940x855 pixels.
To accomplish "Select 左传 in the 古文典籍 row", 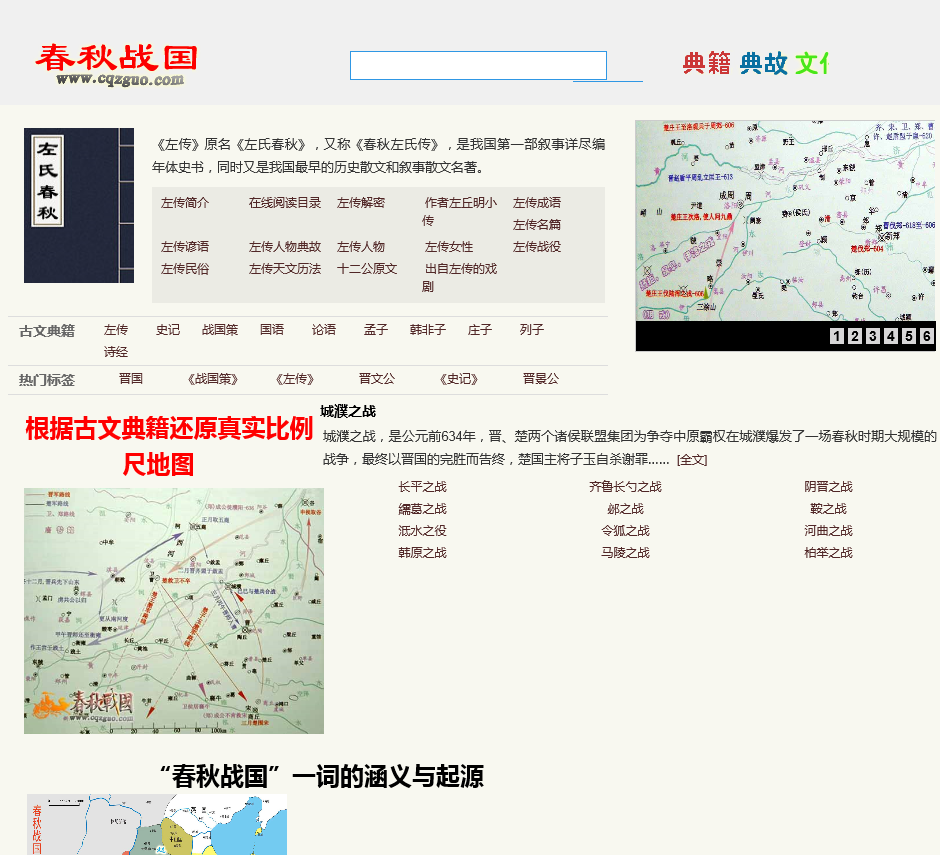I will pyautogui.click(x=116, y=330).
